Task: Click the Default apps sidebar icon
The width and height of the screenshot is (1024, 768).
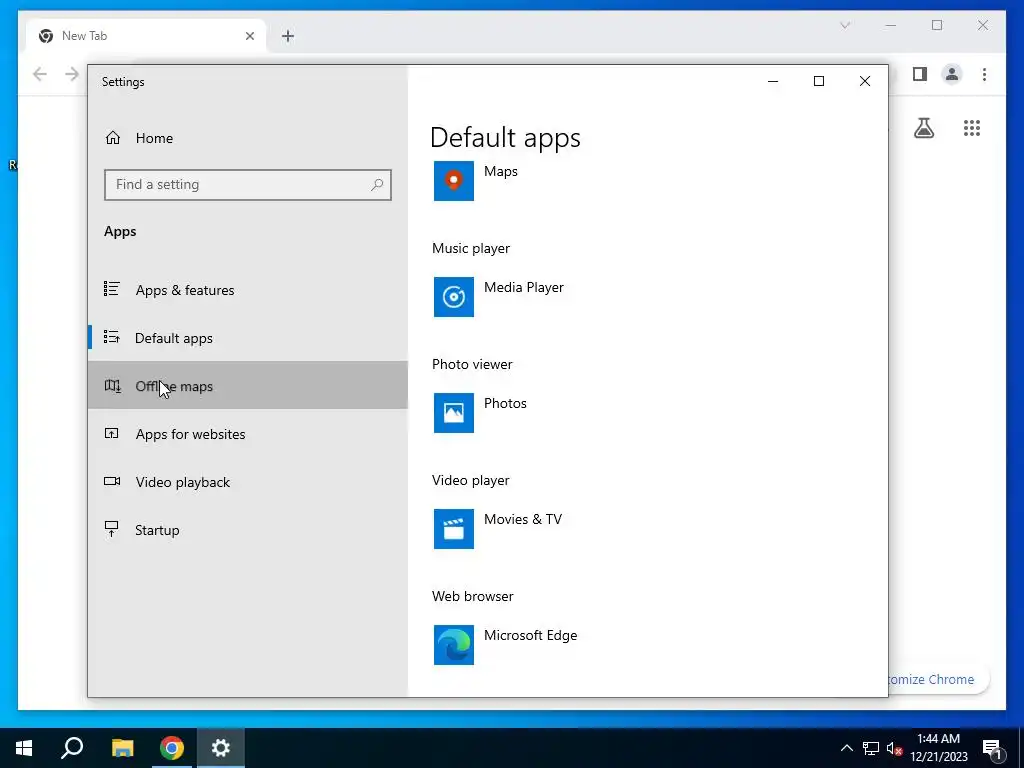Action: (112, 337)
